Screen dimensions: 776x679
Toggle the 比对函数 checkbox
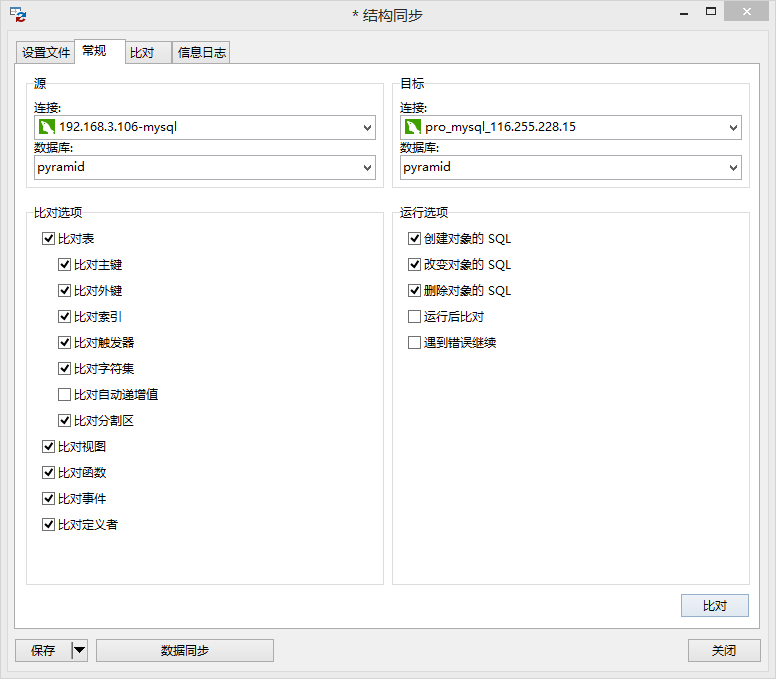coord(48,473)
